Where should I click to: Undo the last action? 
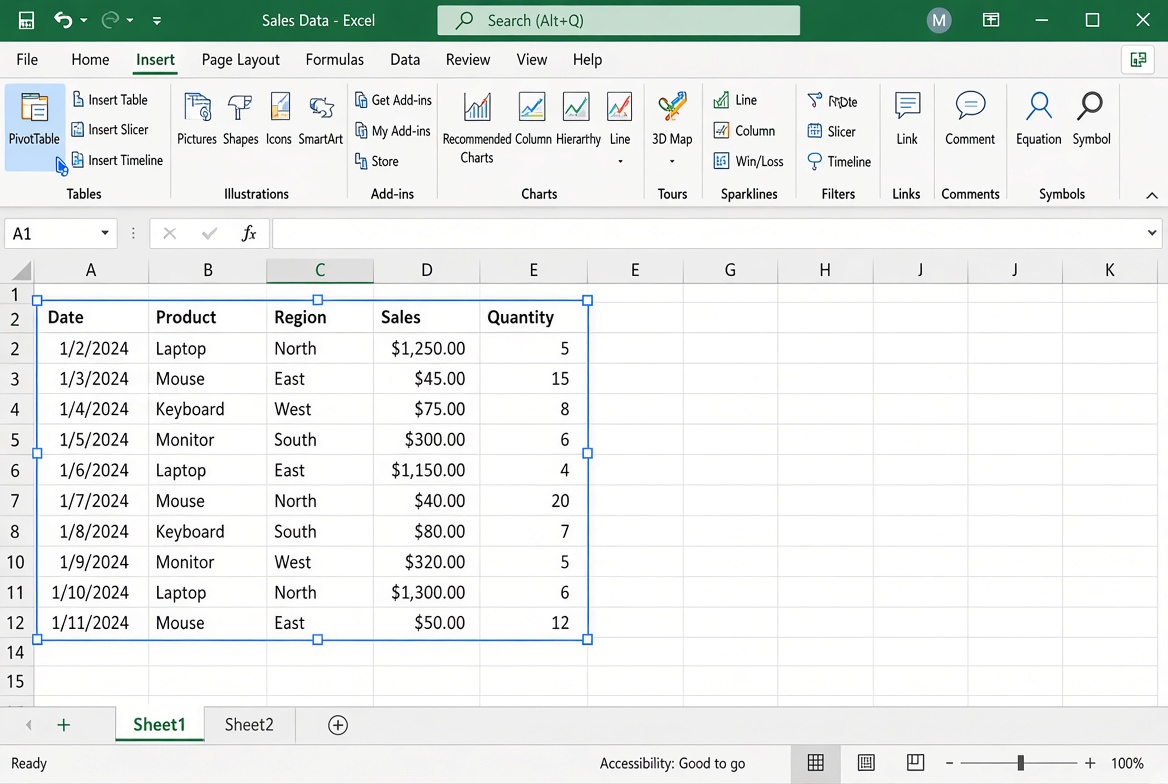63,20
